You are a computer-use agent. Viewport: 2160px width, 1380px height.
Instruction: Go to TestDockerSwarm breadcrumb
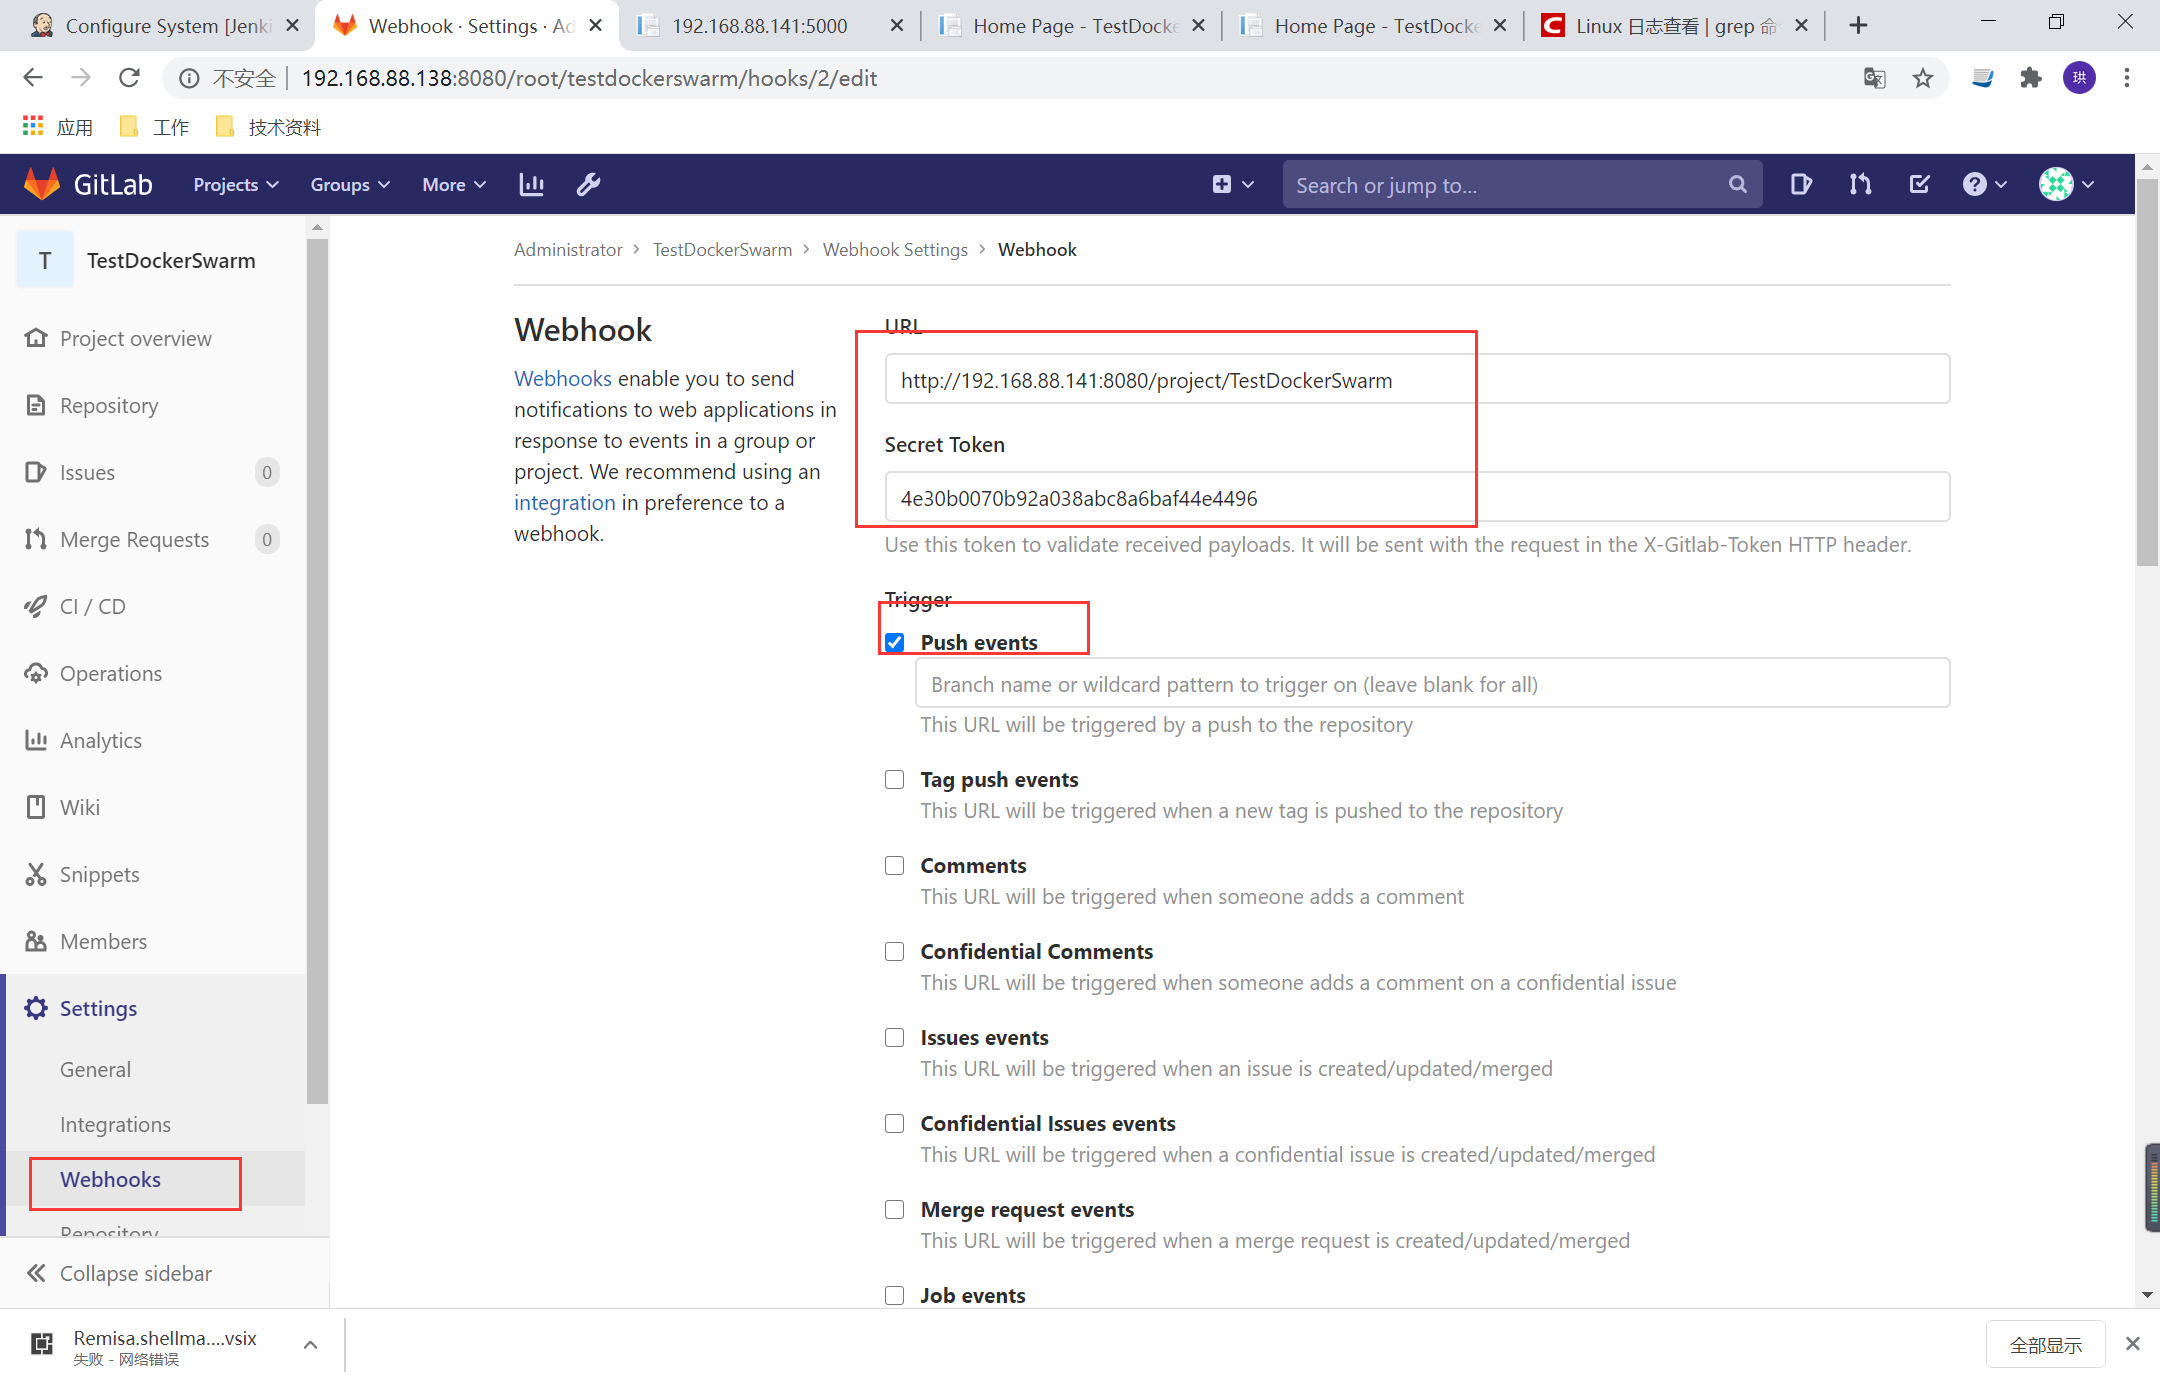click(x=722, y=249)
